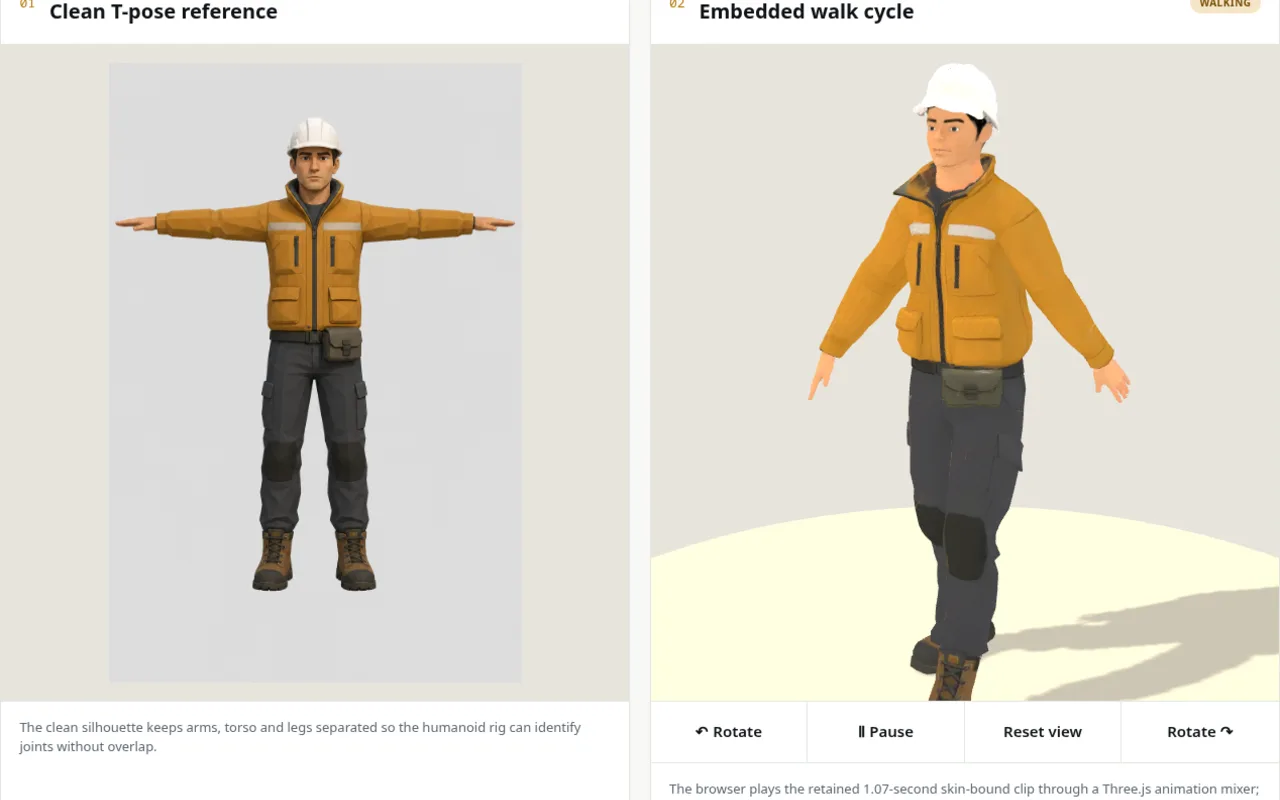
Task: Pause the walk cycle animation
Action: point(886,732)
